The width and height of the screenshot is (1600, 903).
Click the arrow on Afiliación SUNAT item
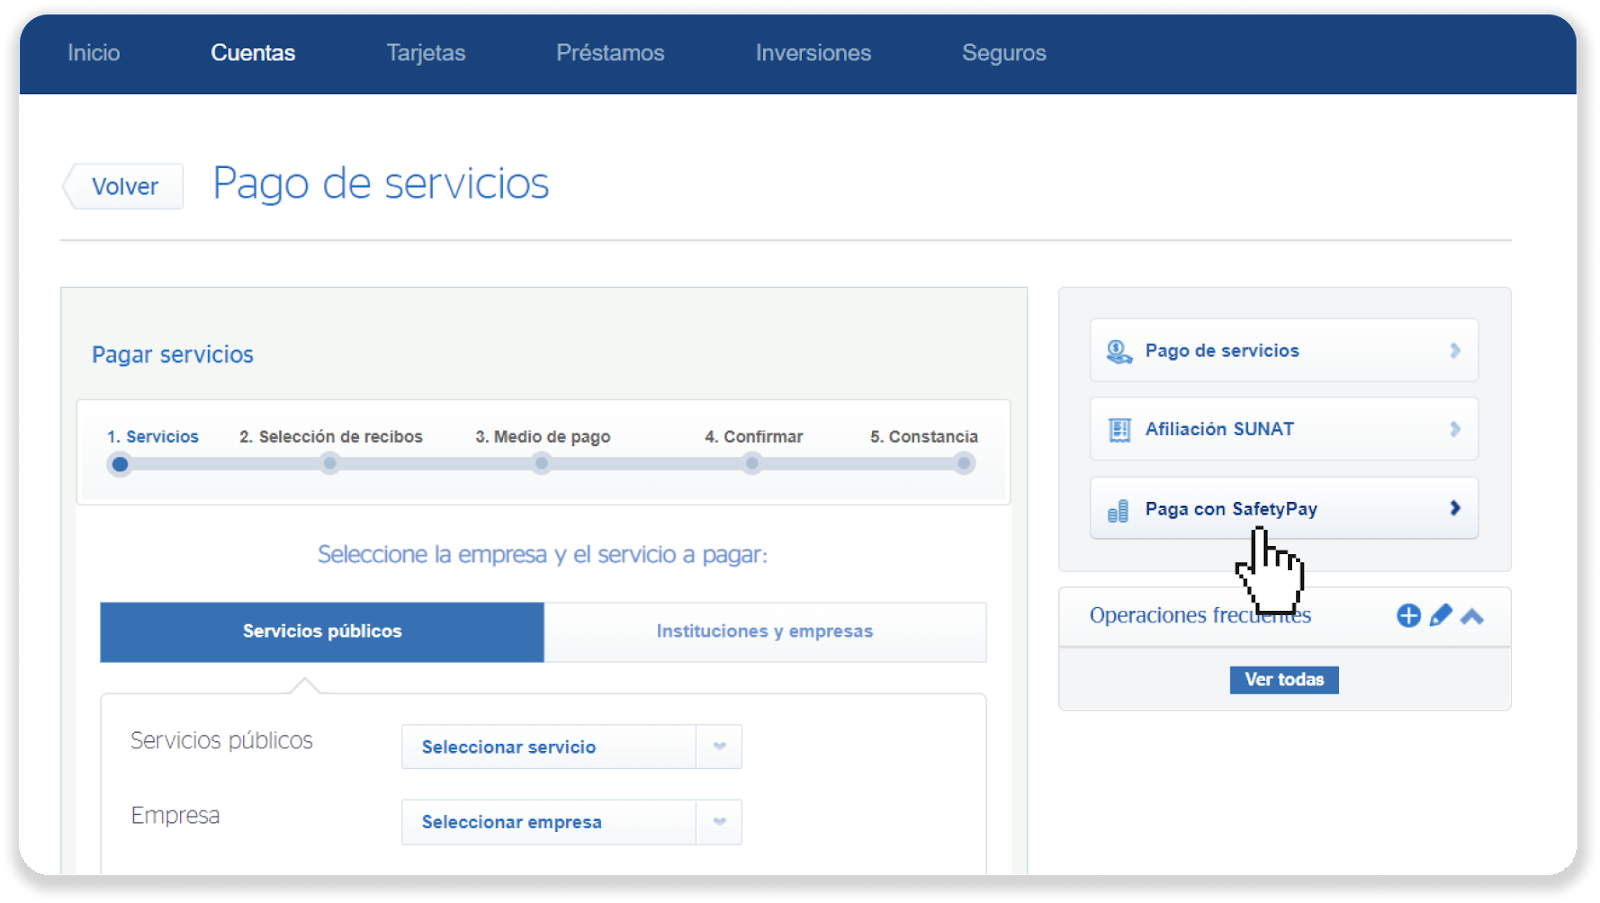click(1455, 429)
